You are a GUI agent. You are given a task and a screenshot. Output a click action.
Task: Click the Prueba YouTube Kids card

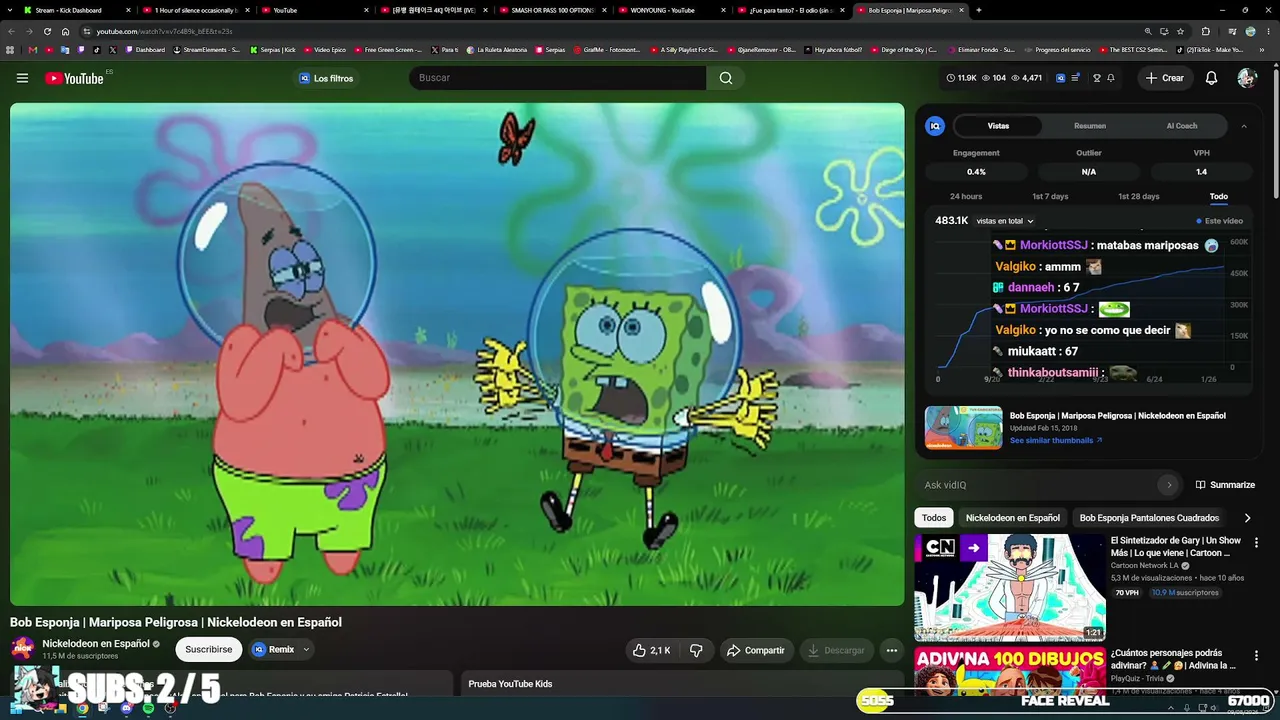682,684
